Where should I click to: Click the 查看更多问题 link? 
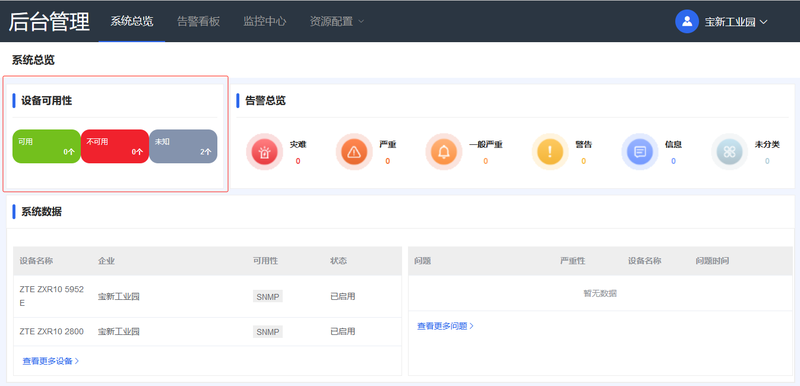[x=445, y=326]
